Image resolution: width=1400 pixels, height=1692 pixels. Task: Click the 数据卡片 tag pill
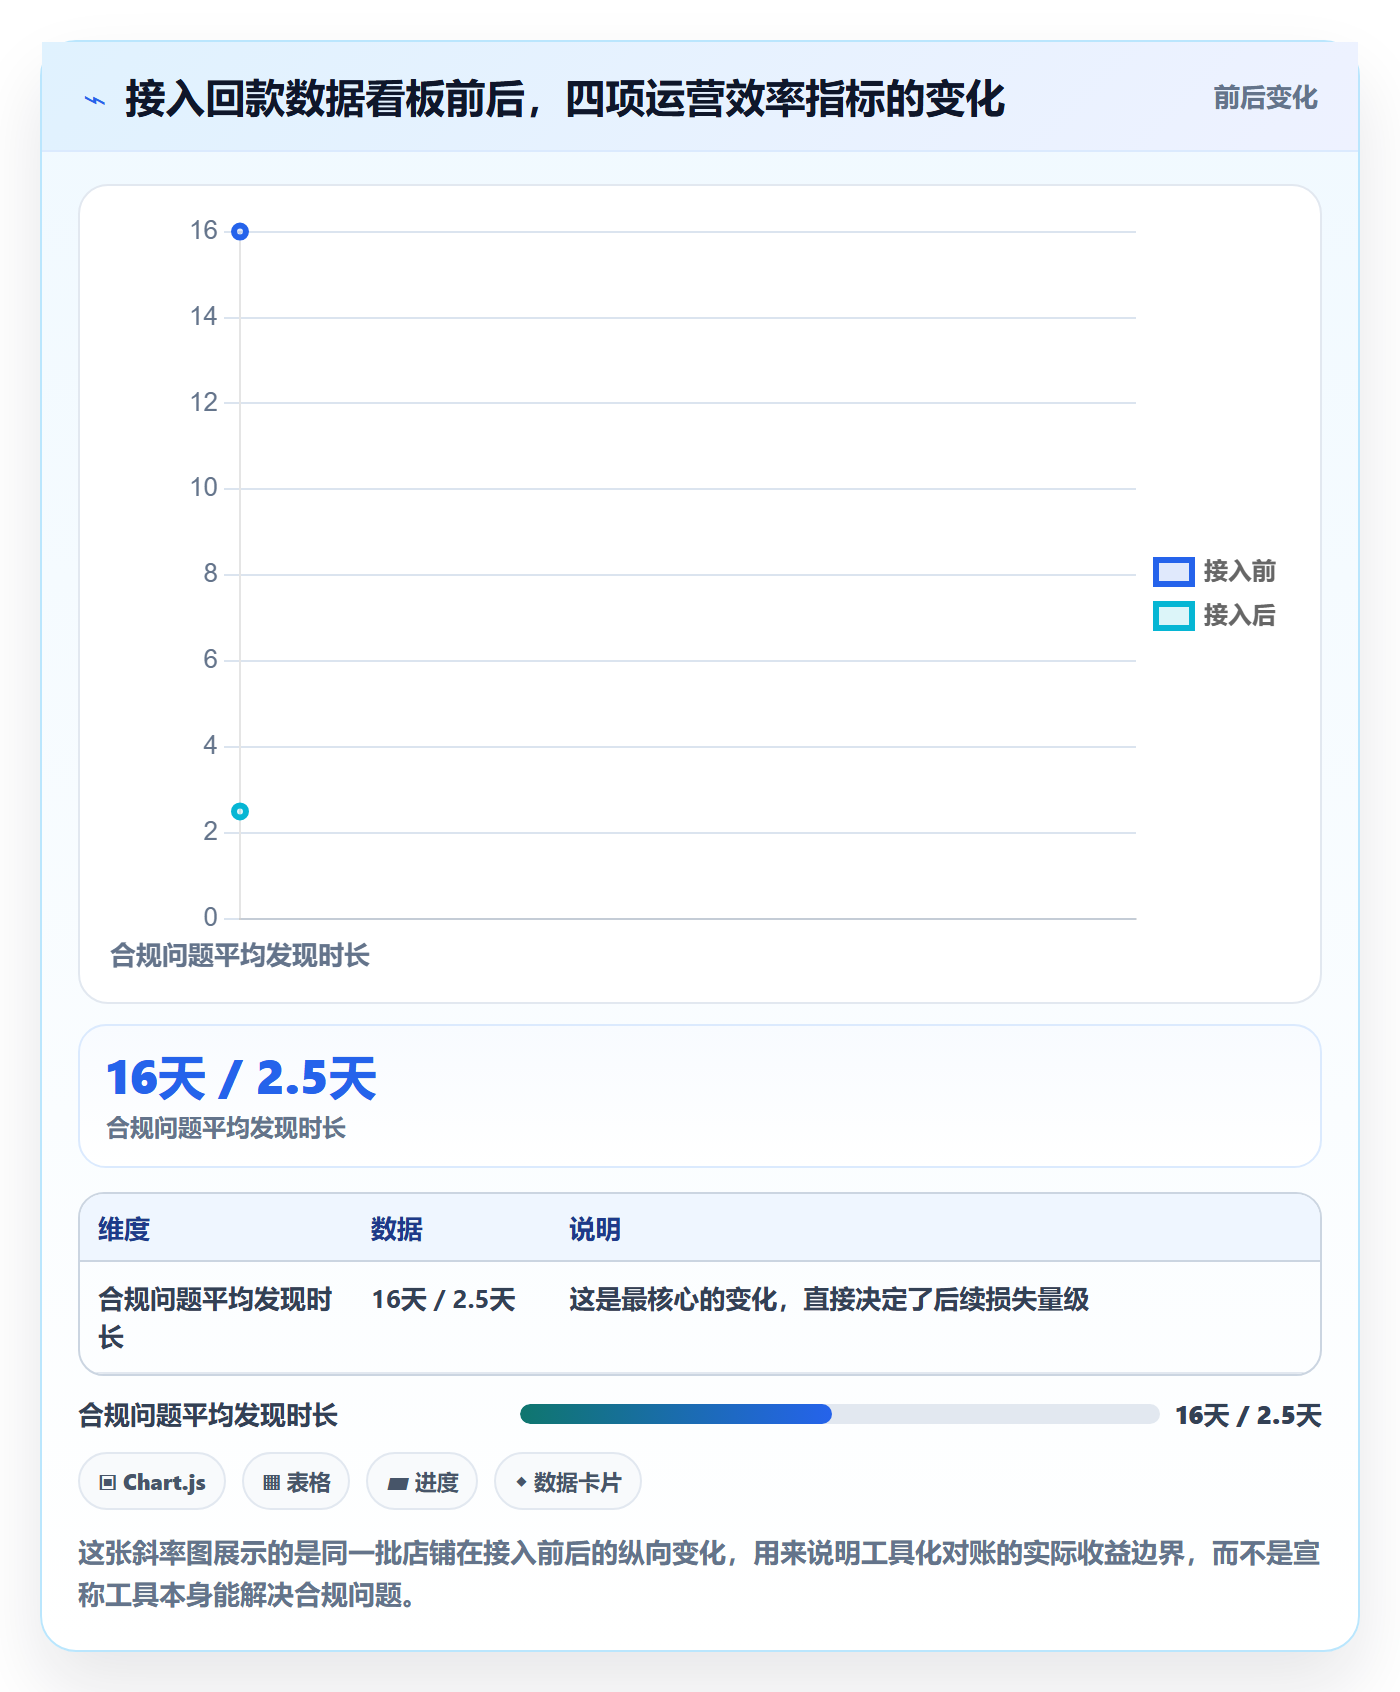[568, 1482]
